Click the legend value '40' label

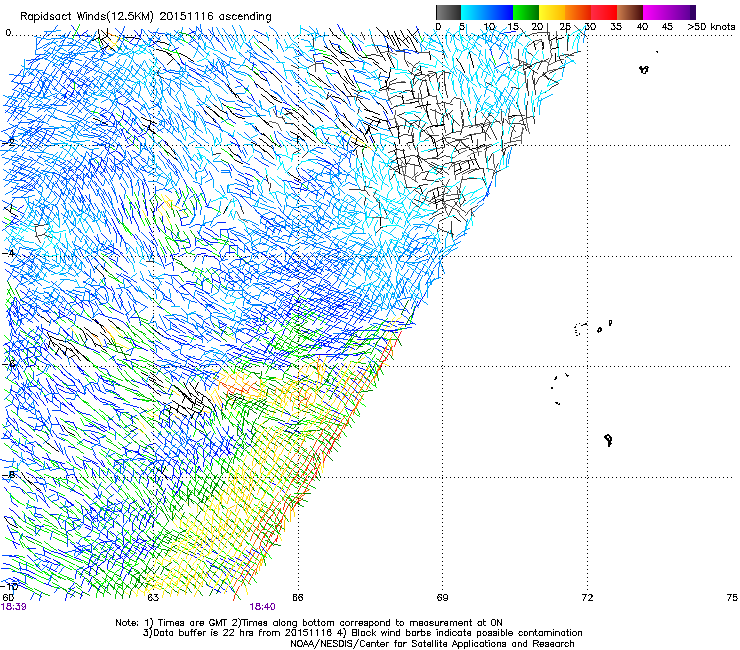click(642, 27)
